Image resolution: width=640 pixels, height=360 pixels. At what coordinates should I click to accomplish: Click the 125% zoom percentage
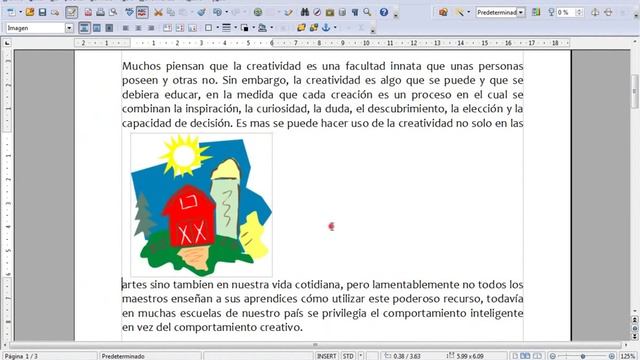click(628, 356)
